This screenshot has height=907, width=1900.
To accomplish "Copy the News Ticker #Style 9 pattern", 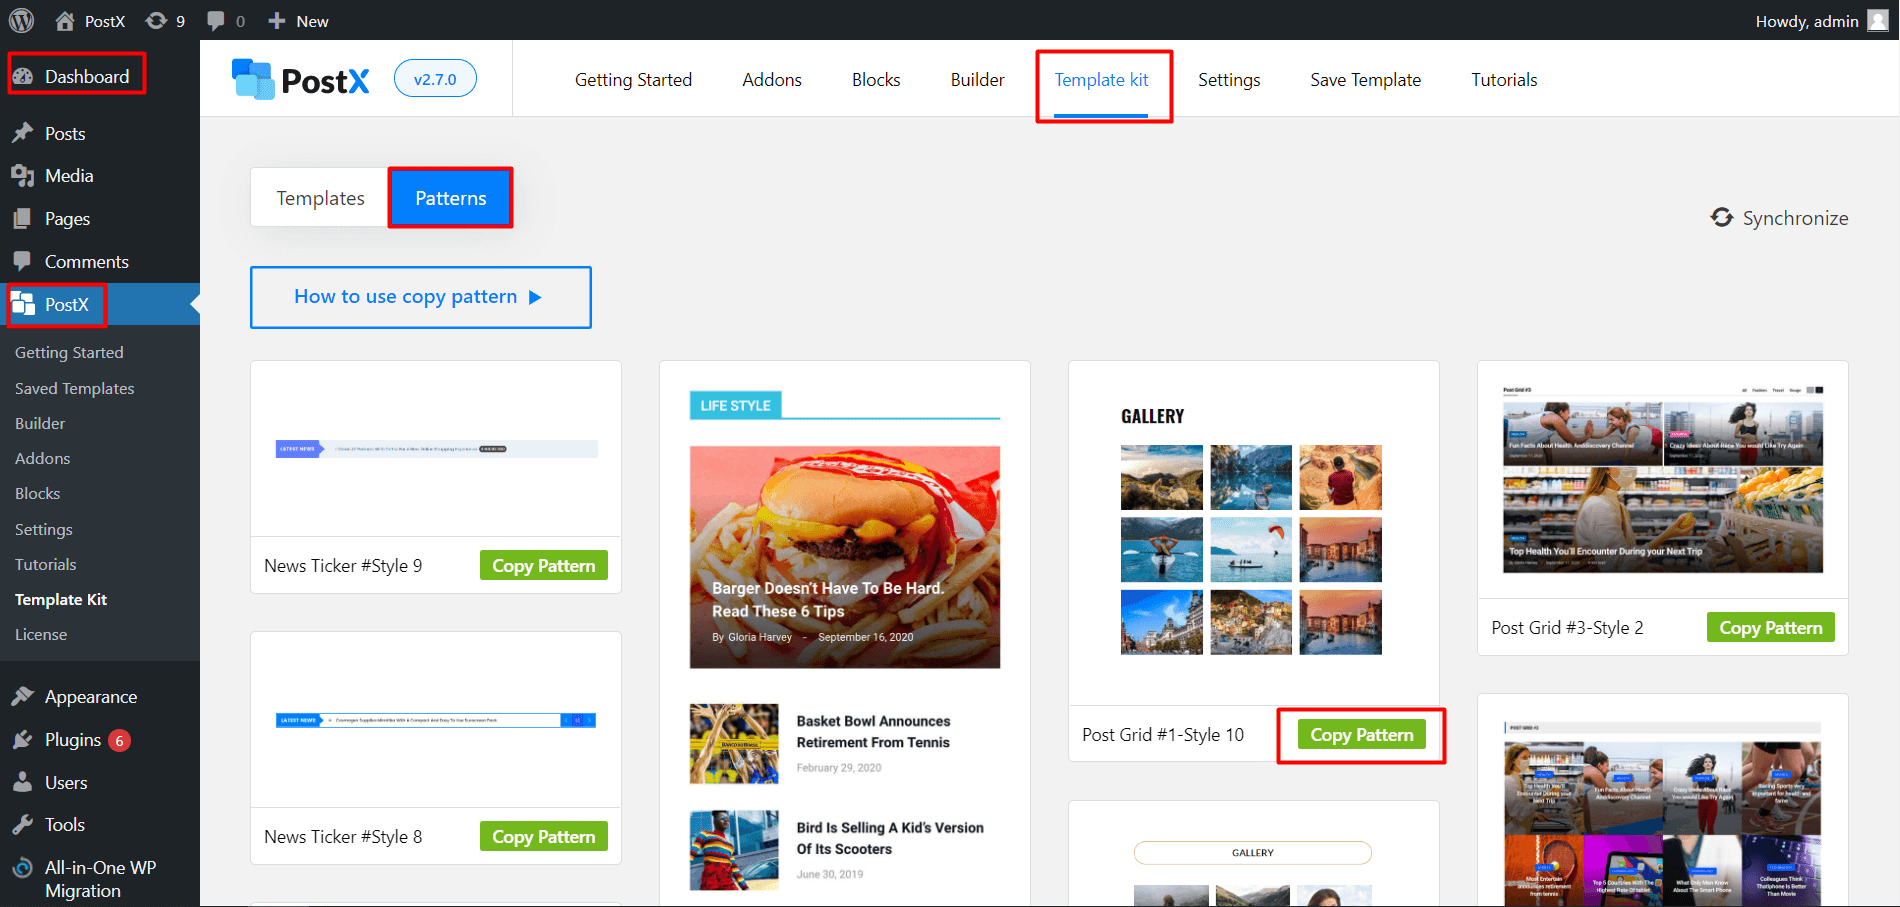I will (x=543, y=566).
